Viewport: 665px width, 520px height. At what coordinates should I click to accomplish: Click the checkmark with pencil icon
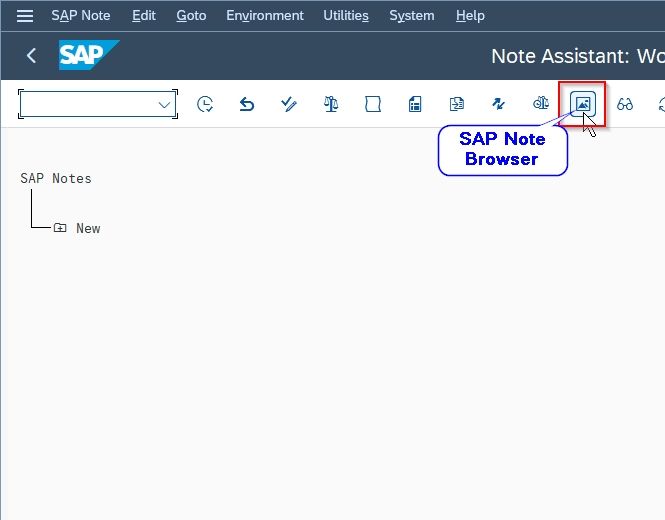[x=288, y=104]
